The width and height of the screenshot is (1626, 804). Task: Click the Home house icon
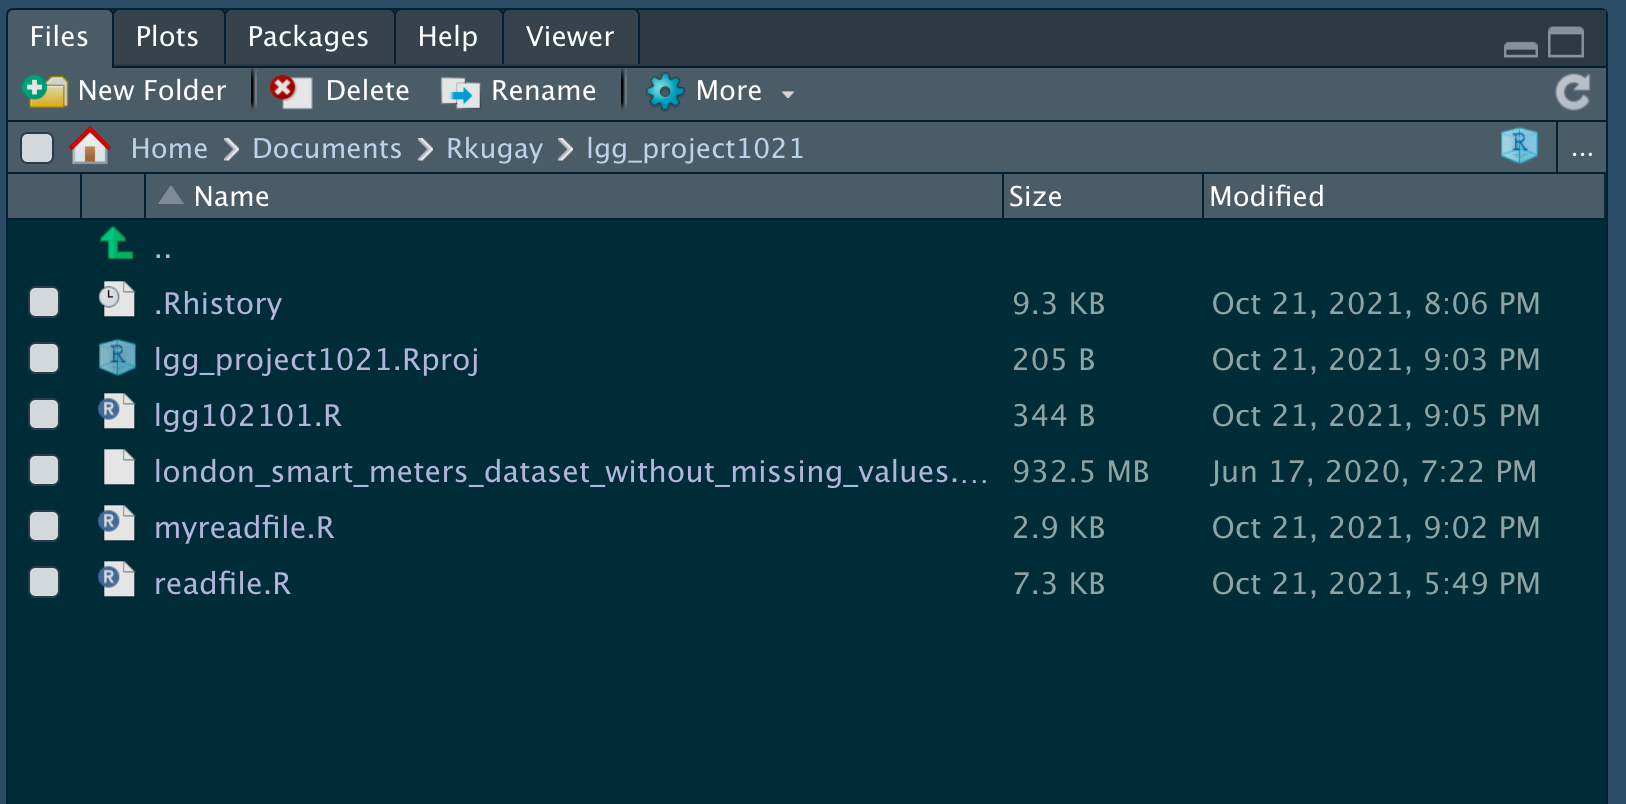(x=90, y=147)
